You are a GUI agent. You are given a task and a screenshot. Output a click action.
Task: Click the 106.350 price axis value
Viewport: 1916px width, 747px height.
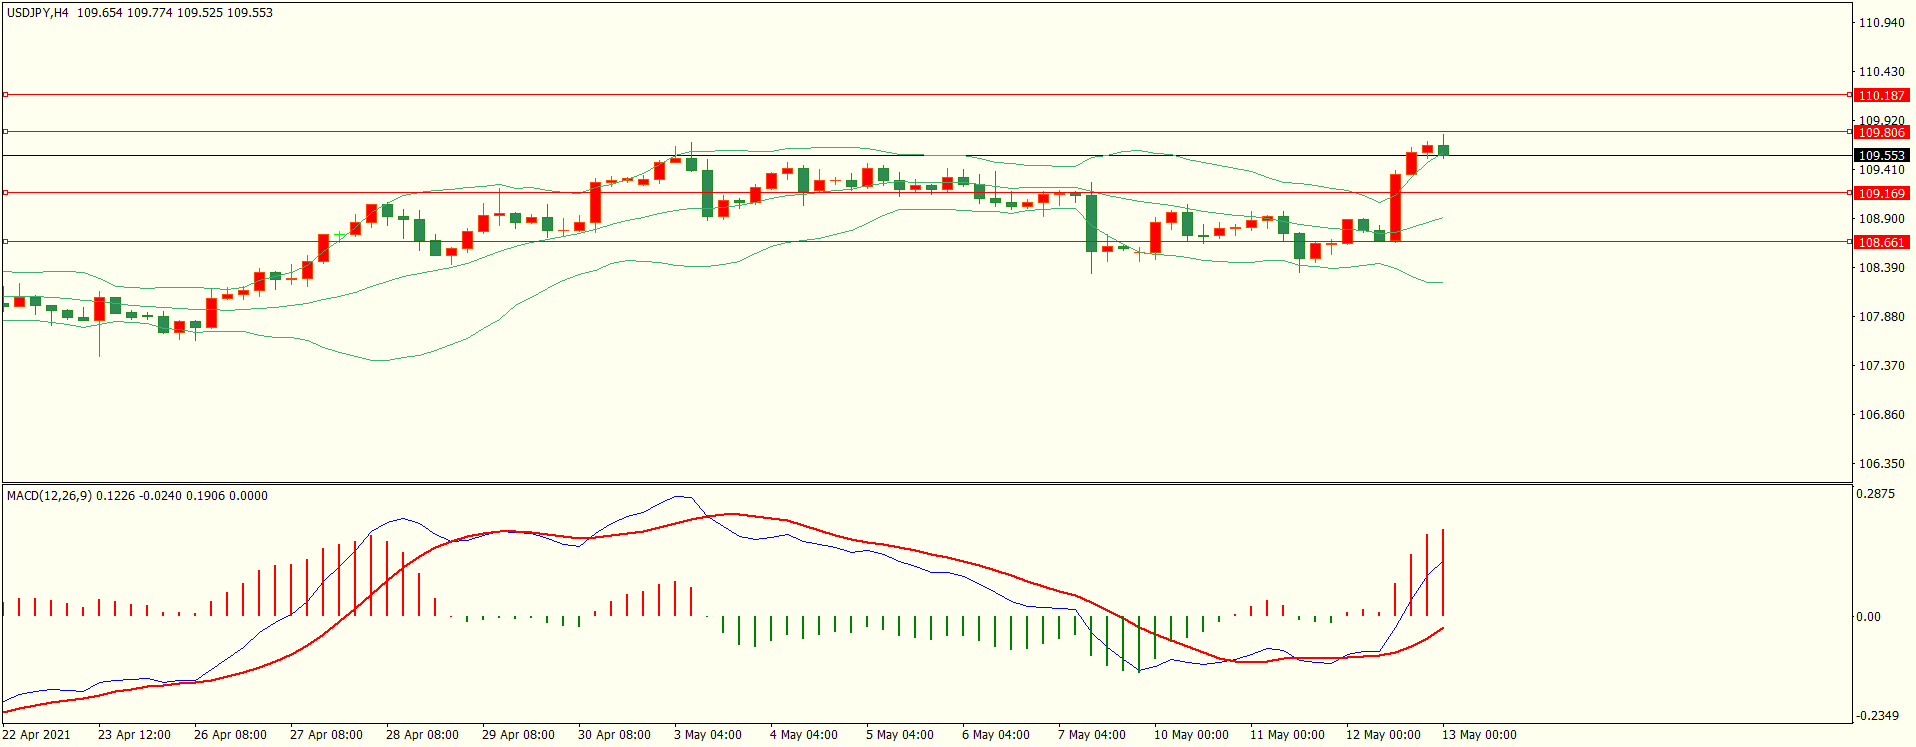[x=1881, y=464]
